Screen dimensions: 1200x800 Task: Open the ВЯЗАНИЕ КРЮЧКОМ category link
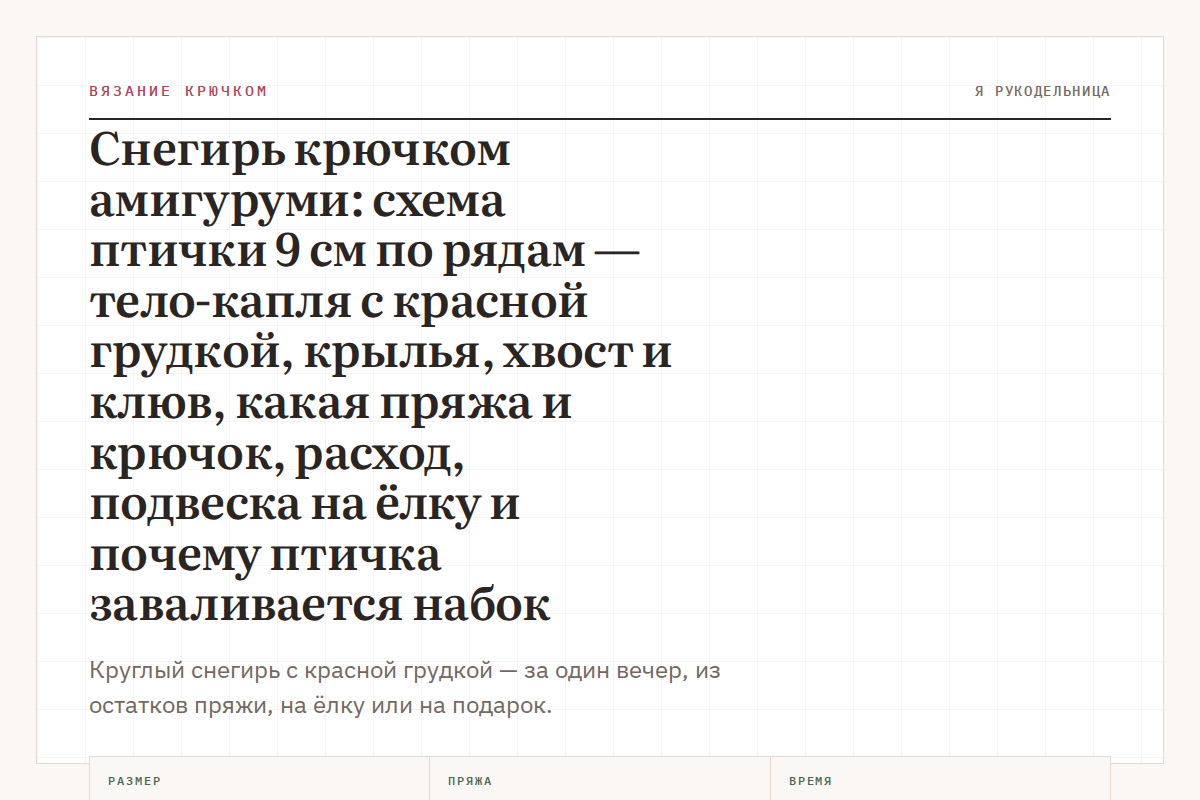pyautogui.click(x=178, y=91)
